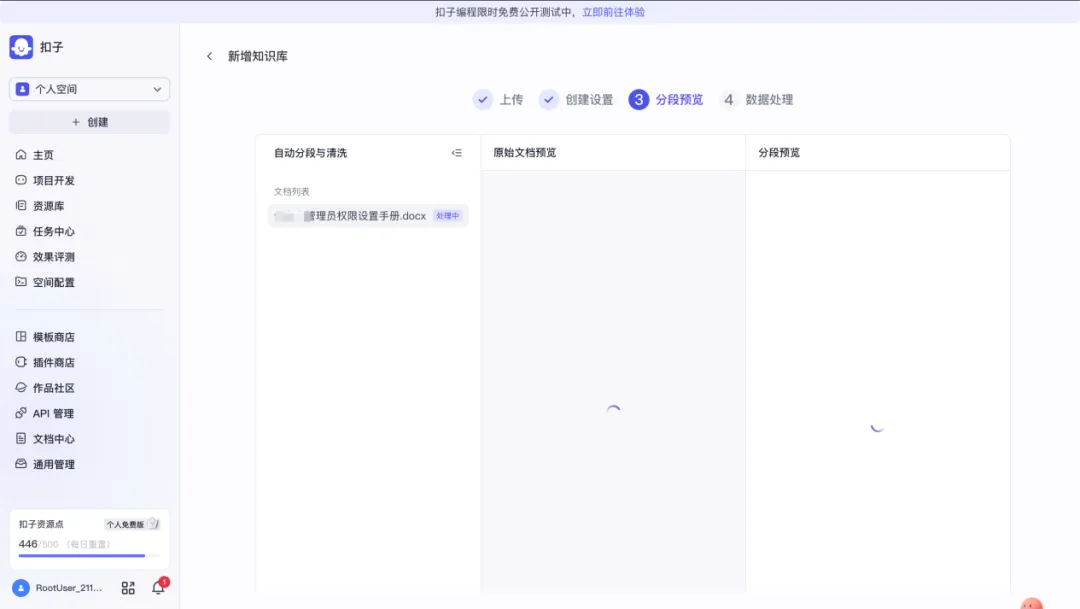Select the 管理员权限设置手册.docx document
1080x609 pixels.
click(368, 216)
